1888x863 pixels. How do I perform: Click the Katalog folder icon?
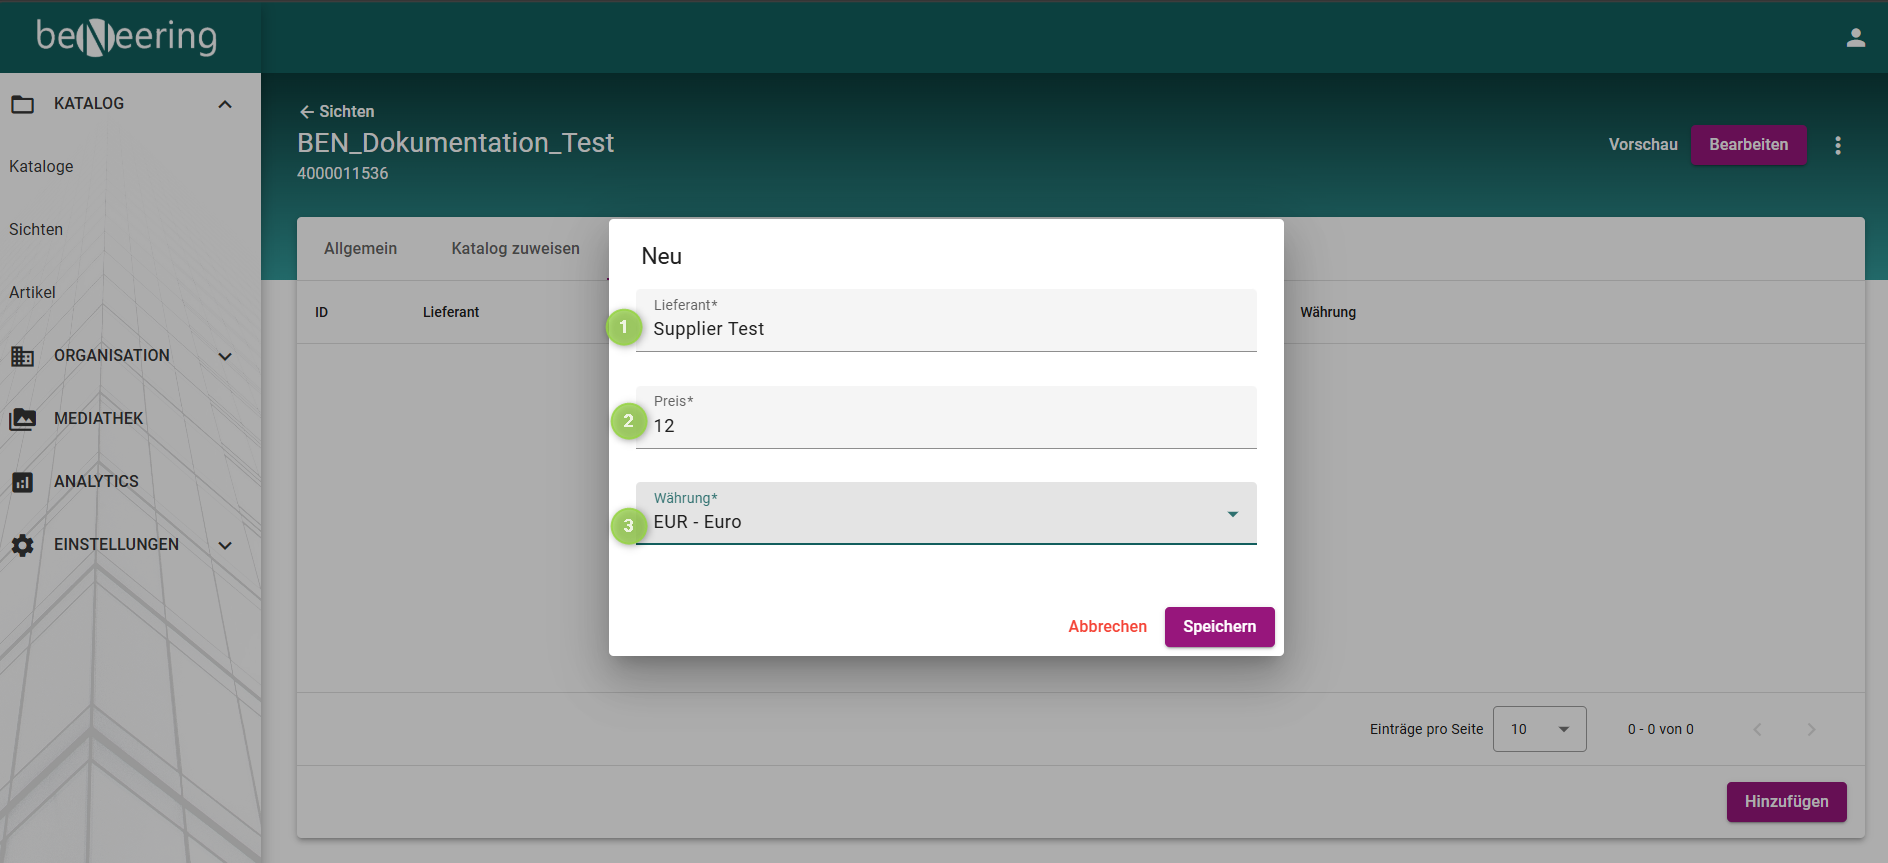(22, 104)
